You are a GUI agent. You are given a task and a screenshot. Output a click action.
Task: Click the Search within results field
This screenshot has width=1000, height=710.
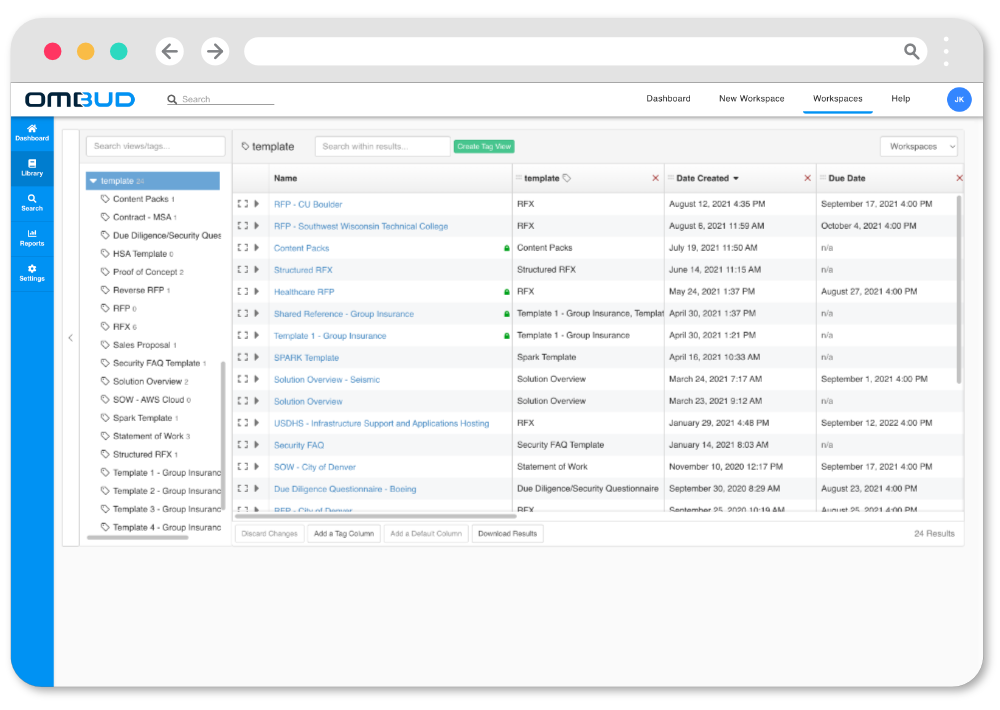(x=383, y=146)
